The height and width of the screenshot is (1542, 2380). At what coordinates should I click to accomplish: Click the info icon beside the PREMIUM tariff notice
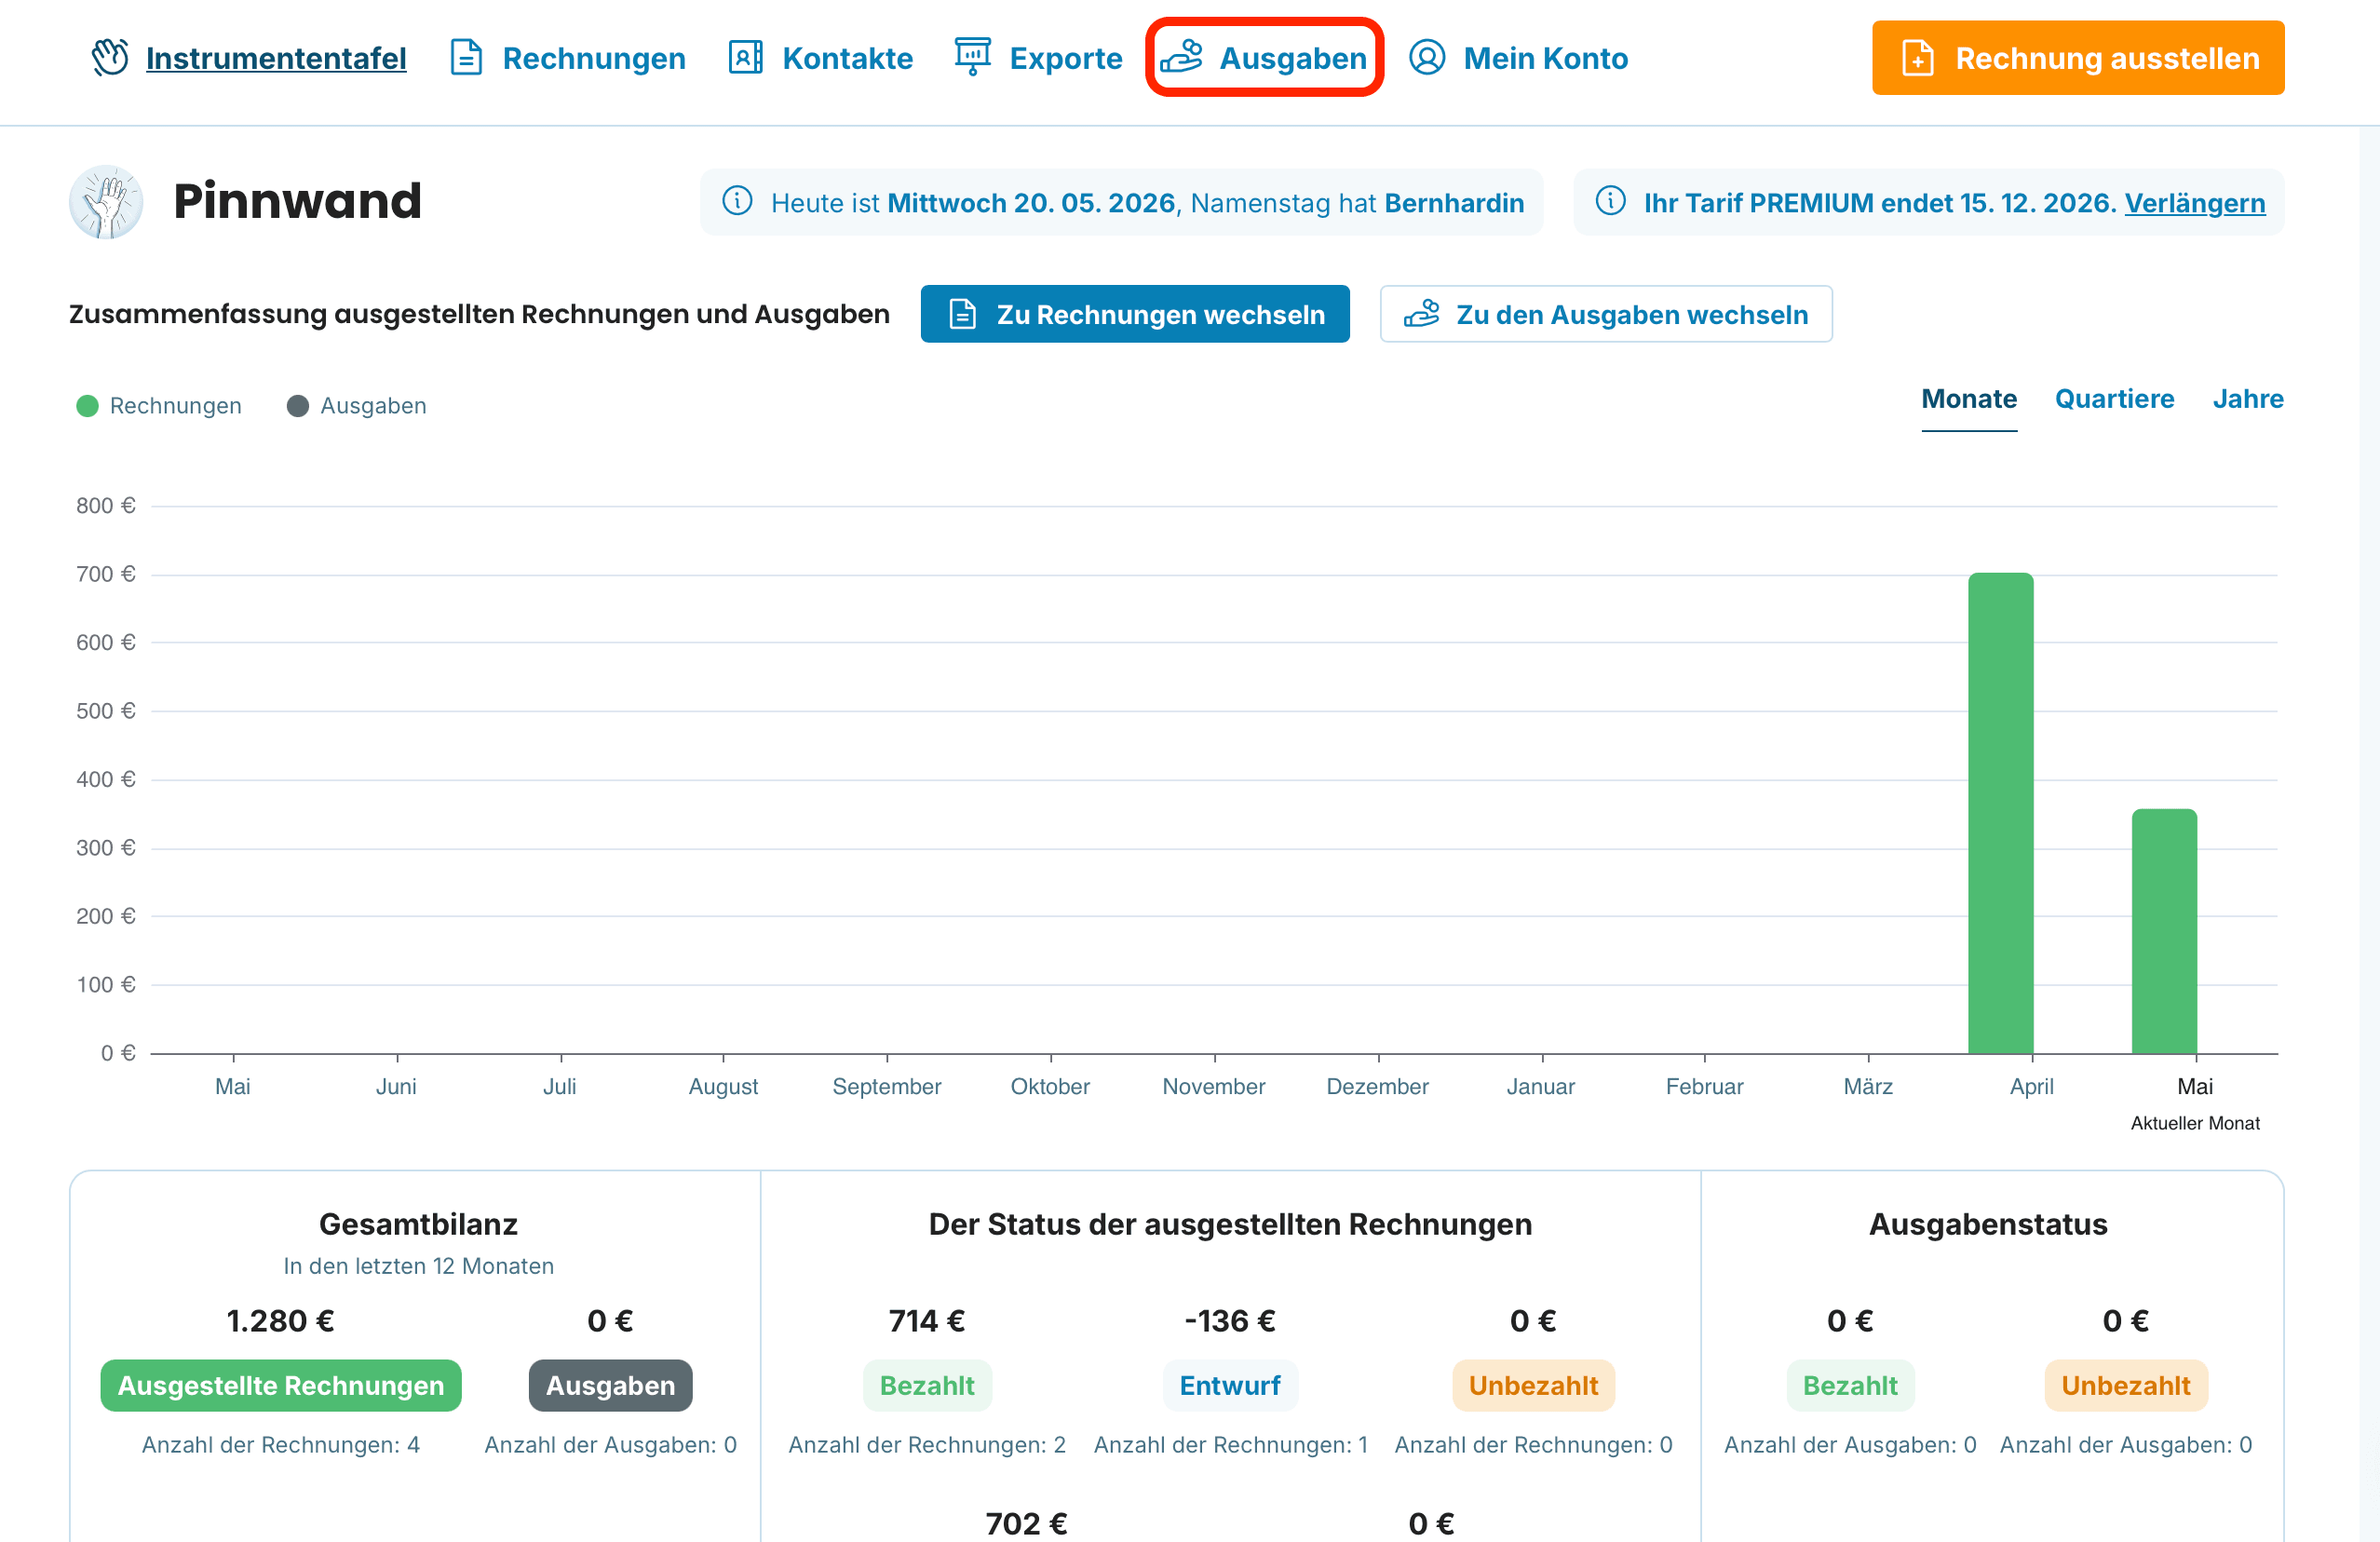click(x=1610, y=201)
